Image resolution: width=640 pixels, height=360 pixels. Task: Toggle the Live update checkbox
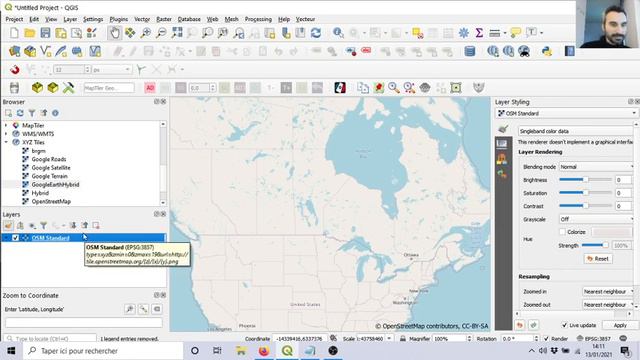pyautogui.click(x=564, y=325)
